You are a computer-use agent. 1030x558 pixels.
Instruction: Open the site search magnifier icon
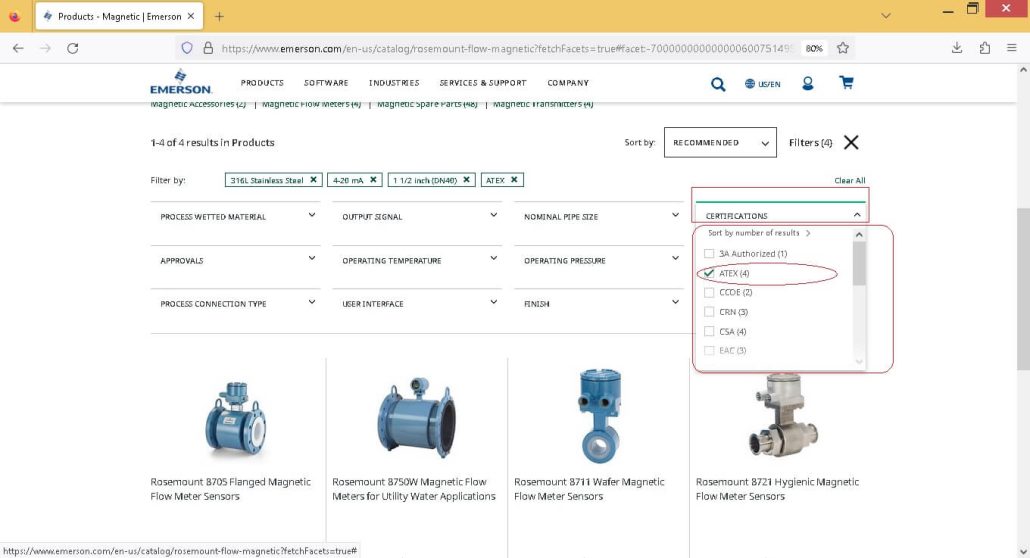tap(718, 83)
